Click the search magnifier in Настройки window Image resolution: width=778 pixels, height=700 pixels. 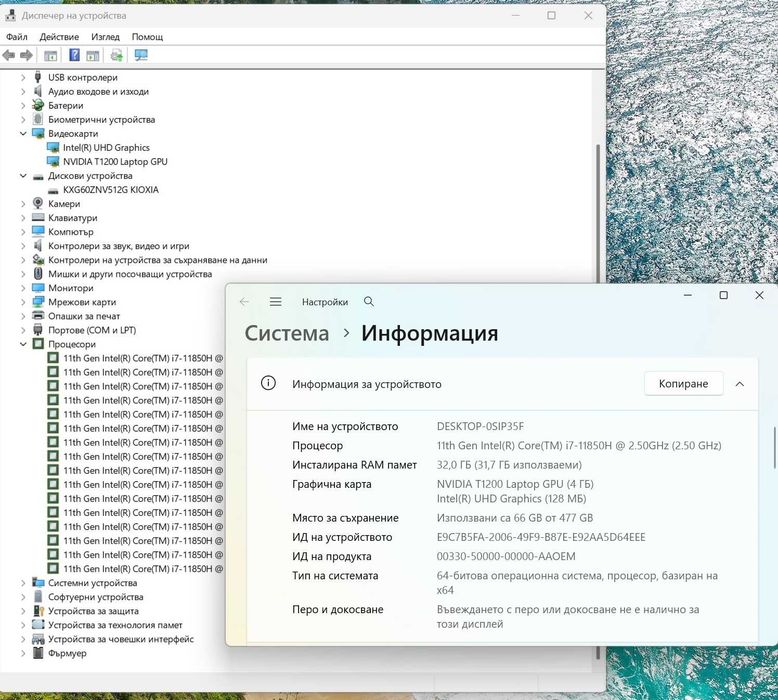pos(369,302)
